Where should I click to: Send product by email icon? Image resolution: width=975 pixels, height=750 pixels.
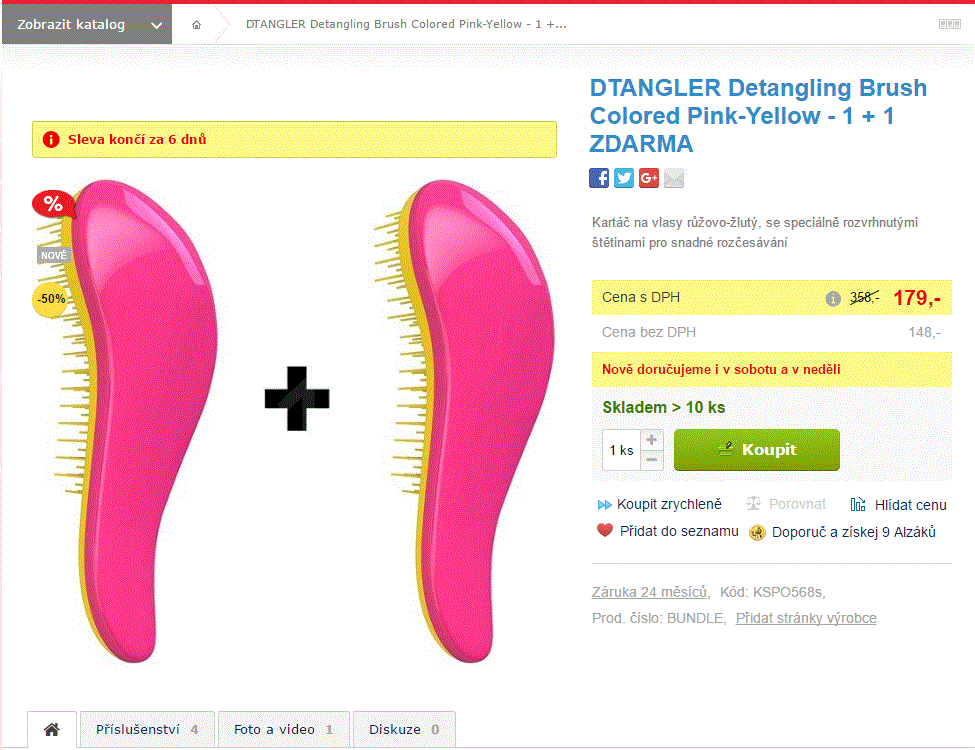pyautogui.click(x=674, y=178)
